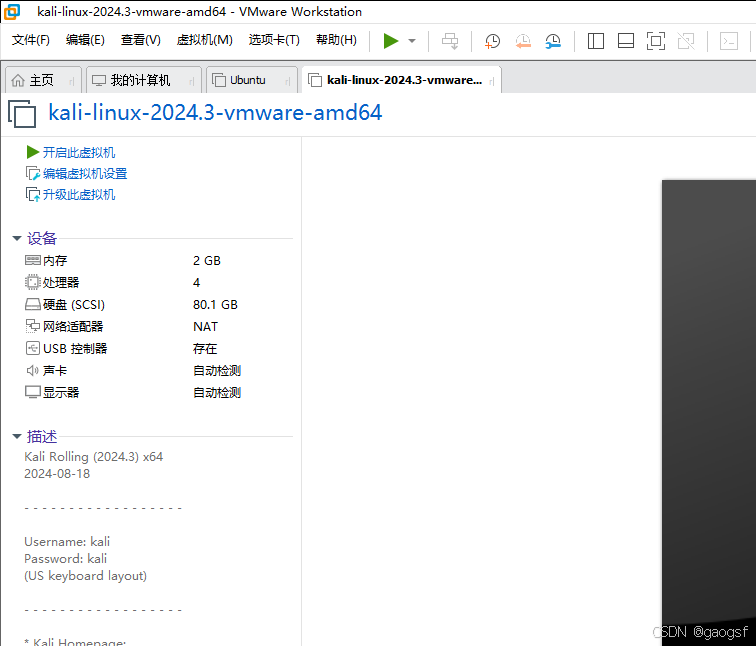Click the Unity mode toolbar icon

686,41
